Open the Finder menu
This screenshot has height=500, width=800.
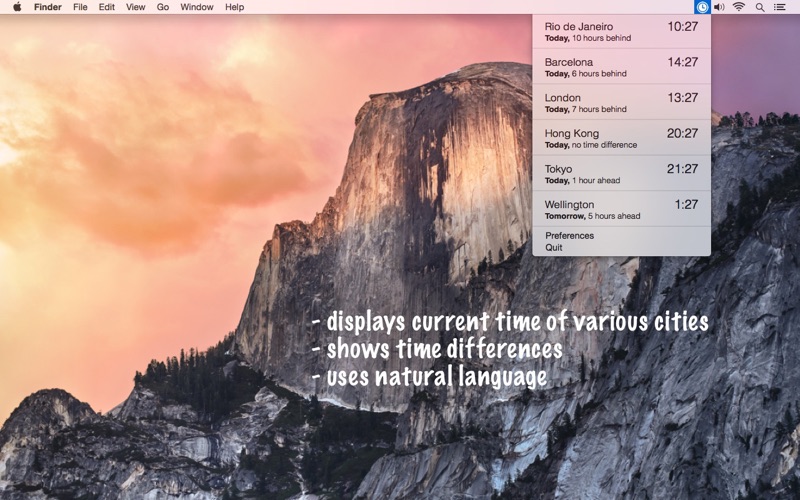pyautogui.click(x=48, y=7)
